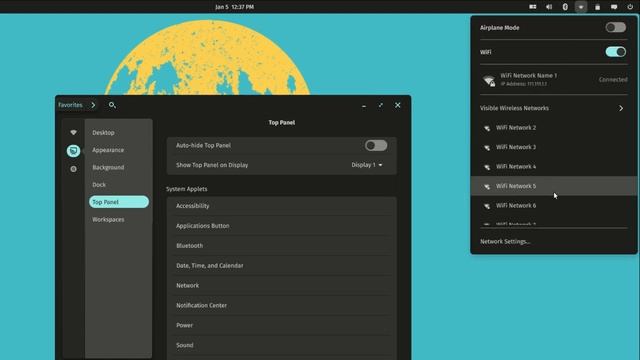
Task: Enable the Auto-hide Top Panel switch
Action: click(376, 145)
